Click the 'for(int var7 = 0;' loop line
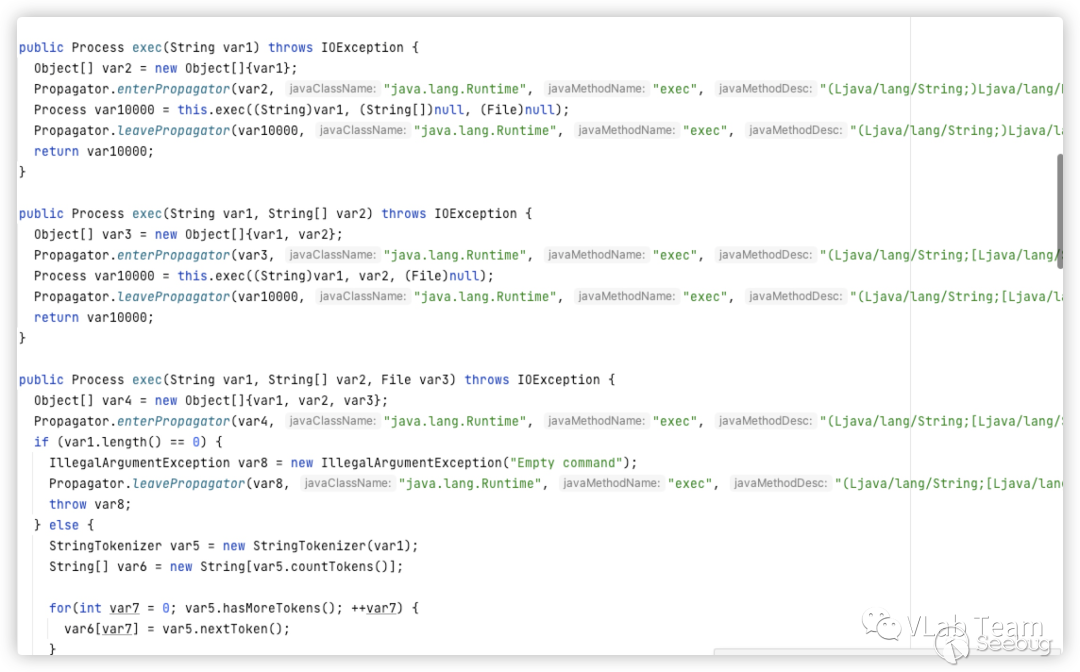 pyautogui.click(x=233, y=608)
